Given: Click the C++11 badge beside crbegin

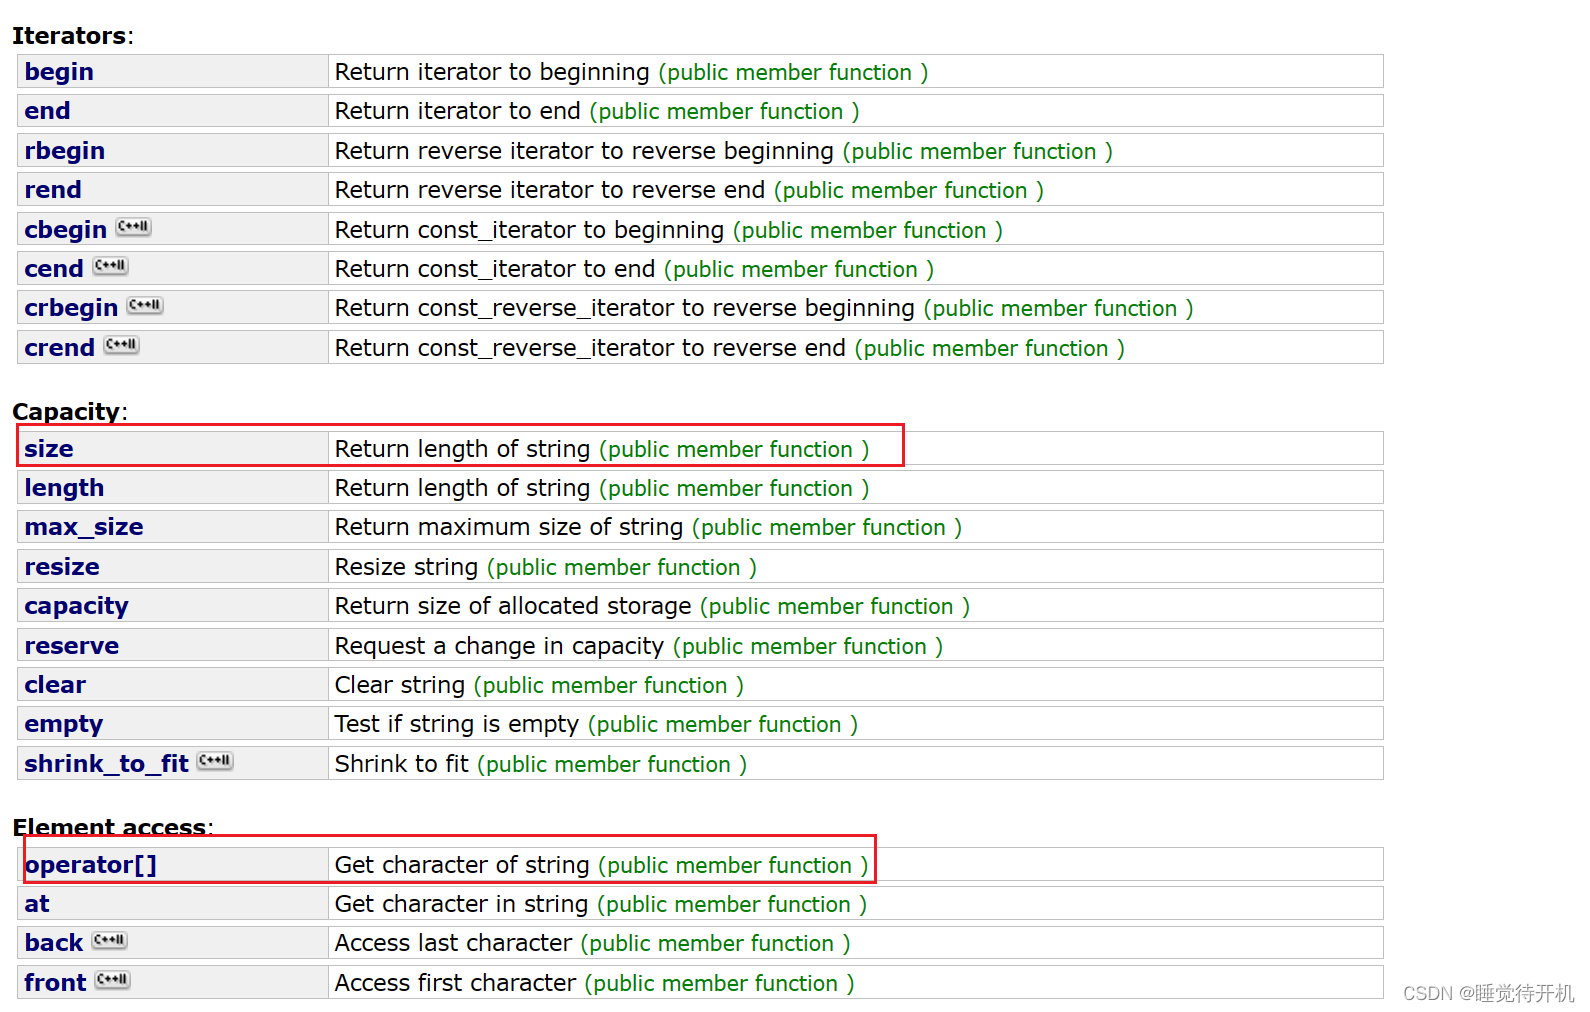Looking at the screenshot, I should (x=145, y=305).
